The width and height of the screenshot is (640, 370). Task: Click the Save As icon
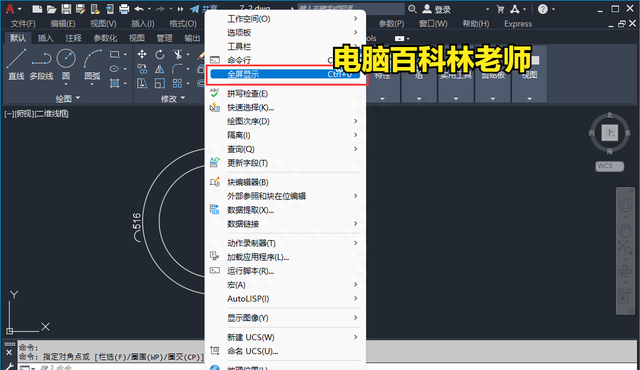pos(80,9)
